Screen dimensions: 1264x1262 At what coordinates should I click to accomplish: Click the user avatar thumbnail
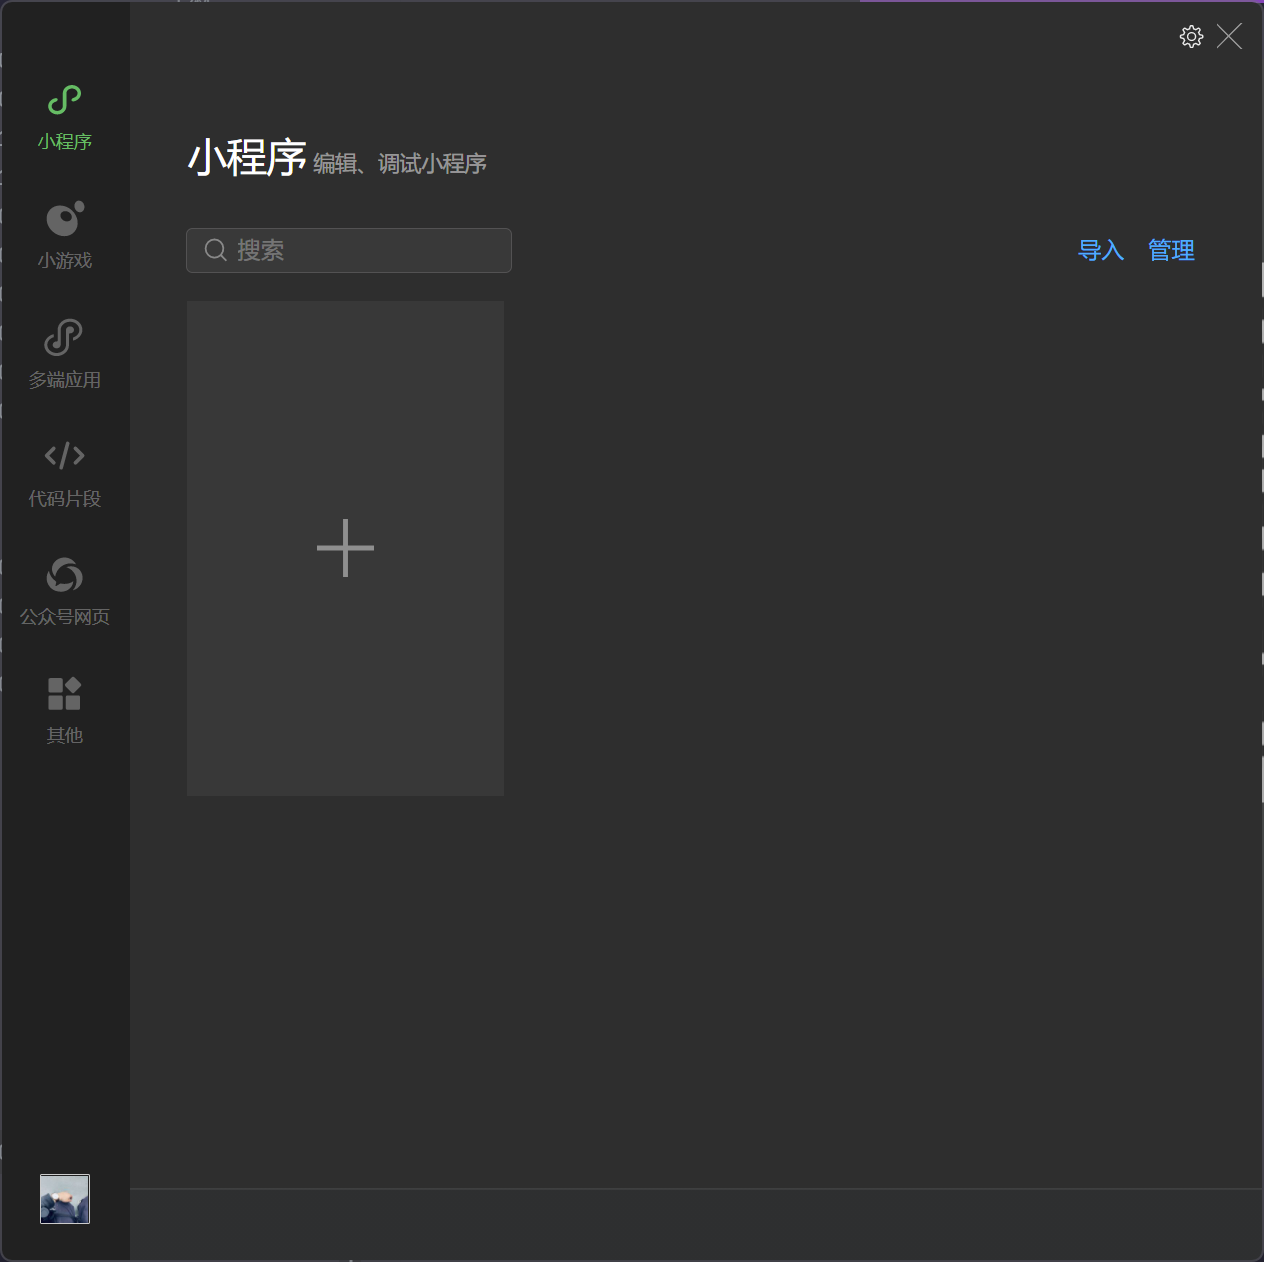point(65,1198)
